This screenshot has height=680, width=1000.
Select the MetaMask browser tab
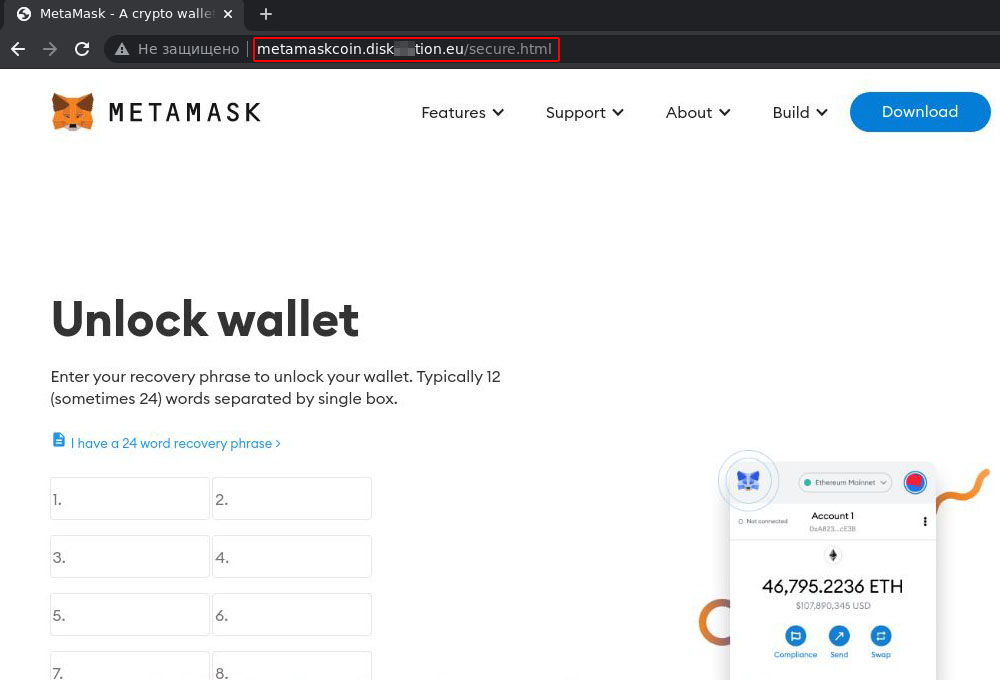pyautogui.click(x=124, y=14)
